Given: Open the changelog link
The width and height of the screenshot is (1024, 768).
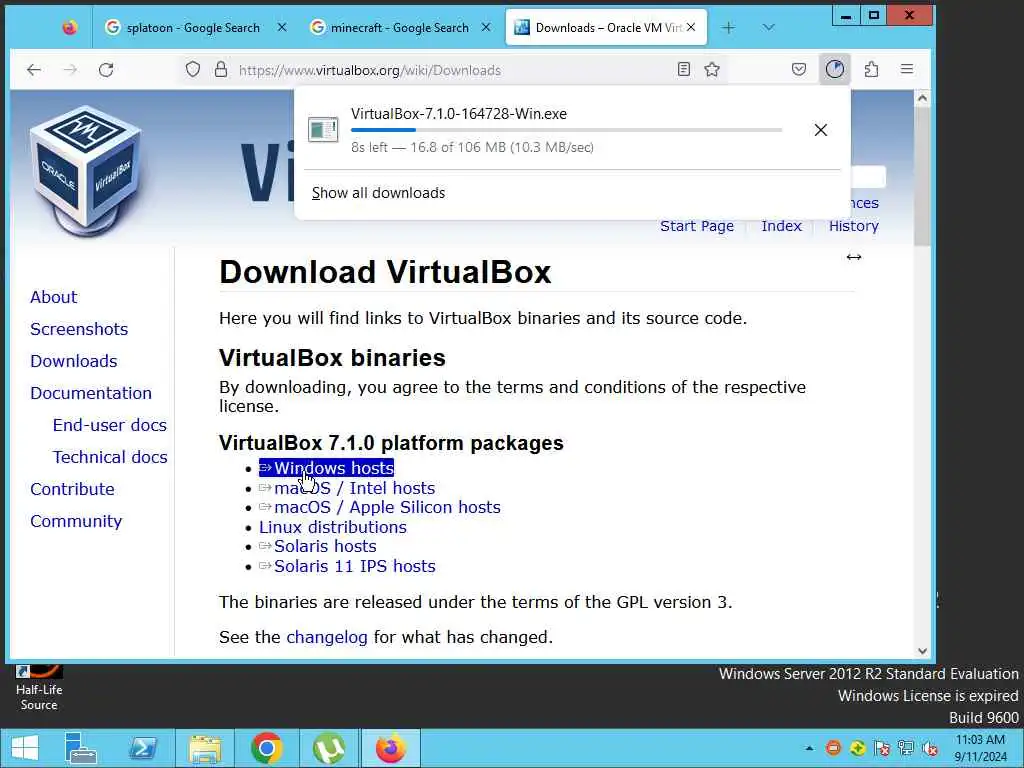Looking at the screenshot, I should point(327,637).
